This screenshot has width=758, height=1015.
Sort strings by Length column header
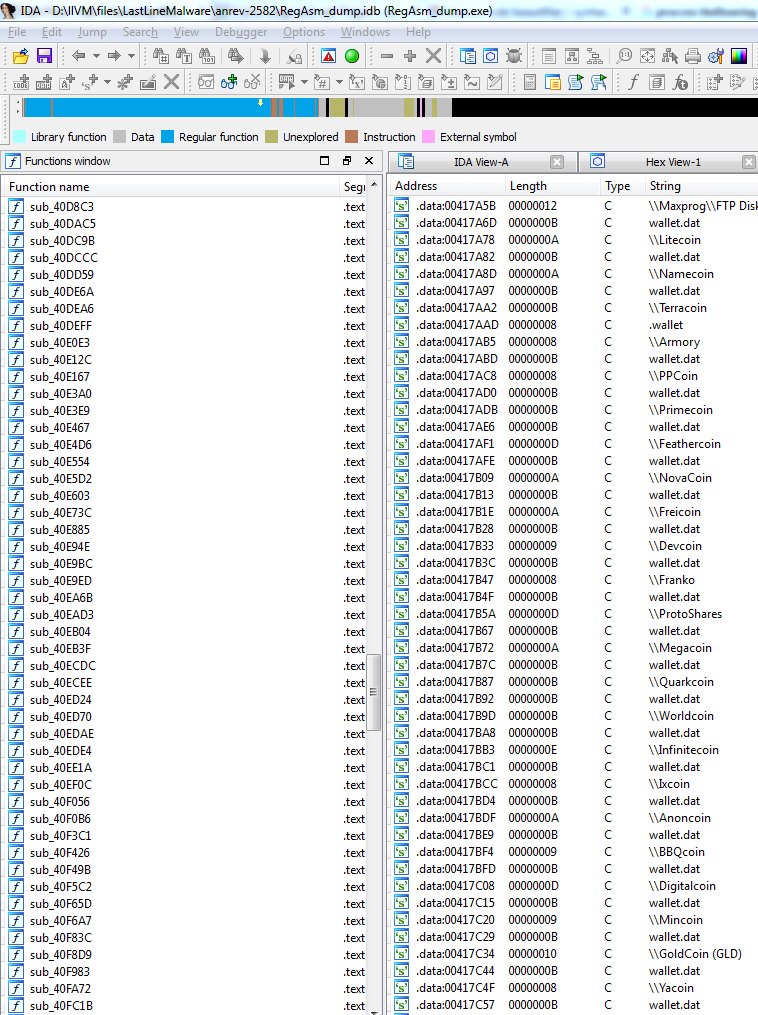pos(551,186)
